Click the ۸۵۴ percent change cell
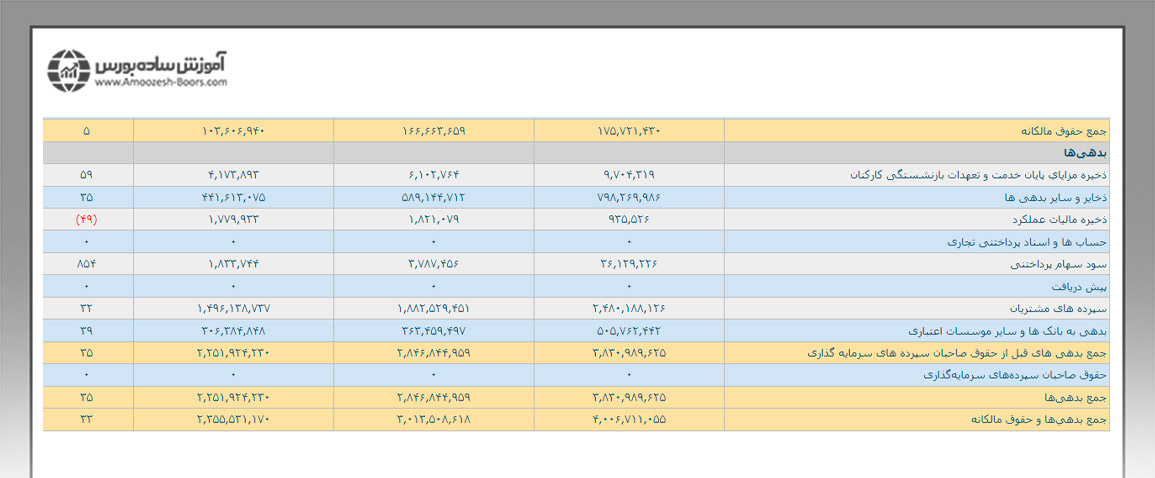The width and height of the screenshot is (1155, 478). pos(87,264)
